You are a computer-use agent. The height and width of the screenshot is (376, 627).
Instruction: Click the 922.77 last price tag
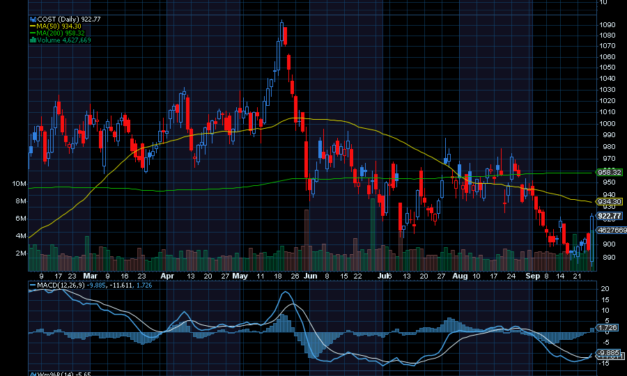609,216
